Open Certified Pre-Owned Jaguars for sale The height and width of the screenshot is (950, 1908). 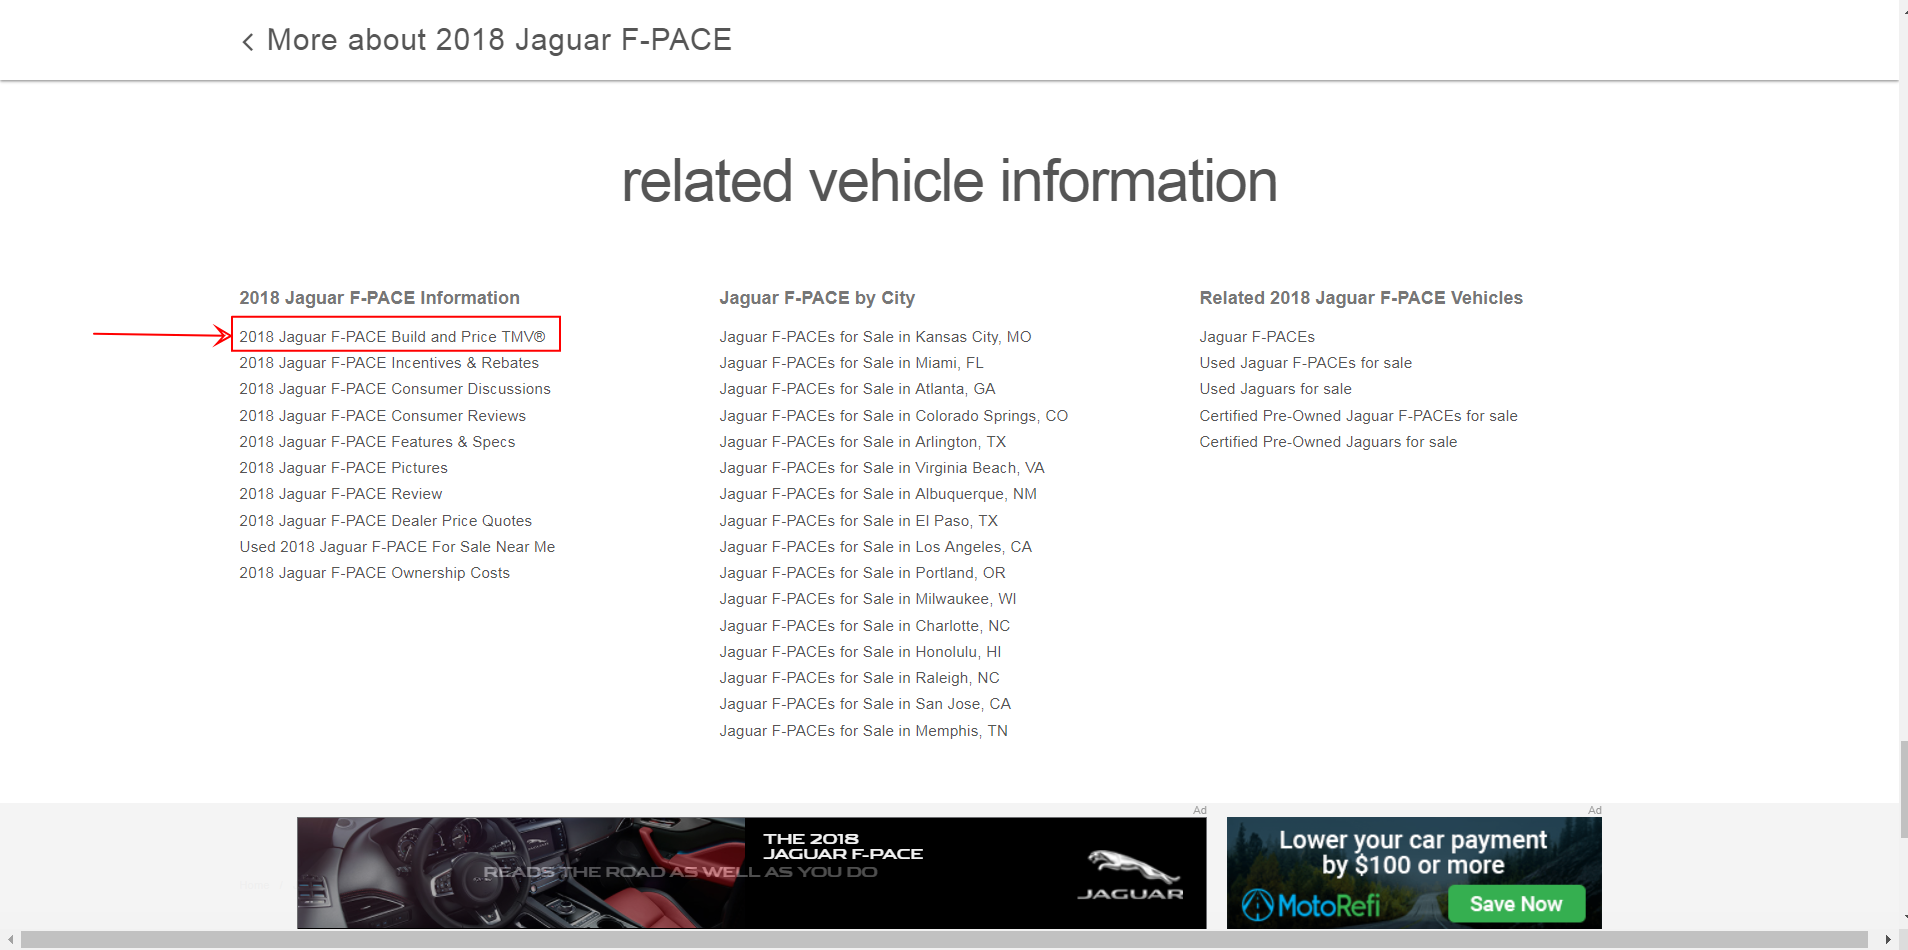point(1328,442)
